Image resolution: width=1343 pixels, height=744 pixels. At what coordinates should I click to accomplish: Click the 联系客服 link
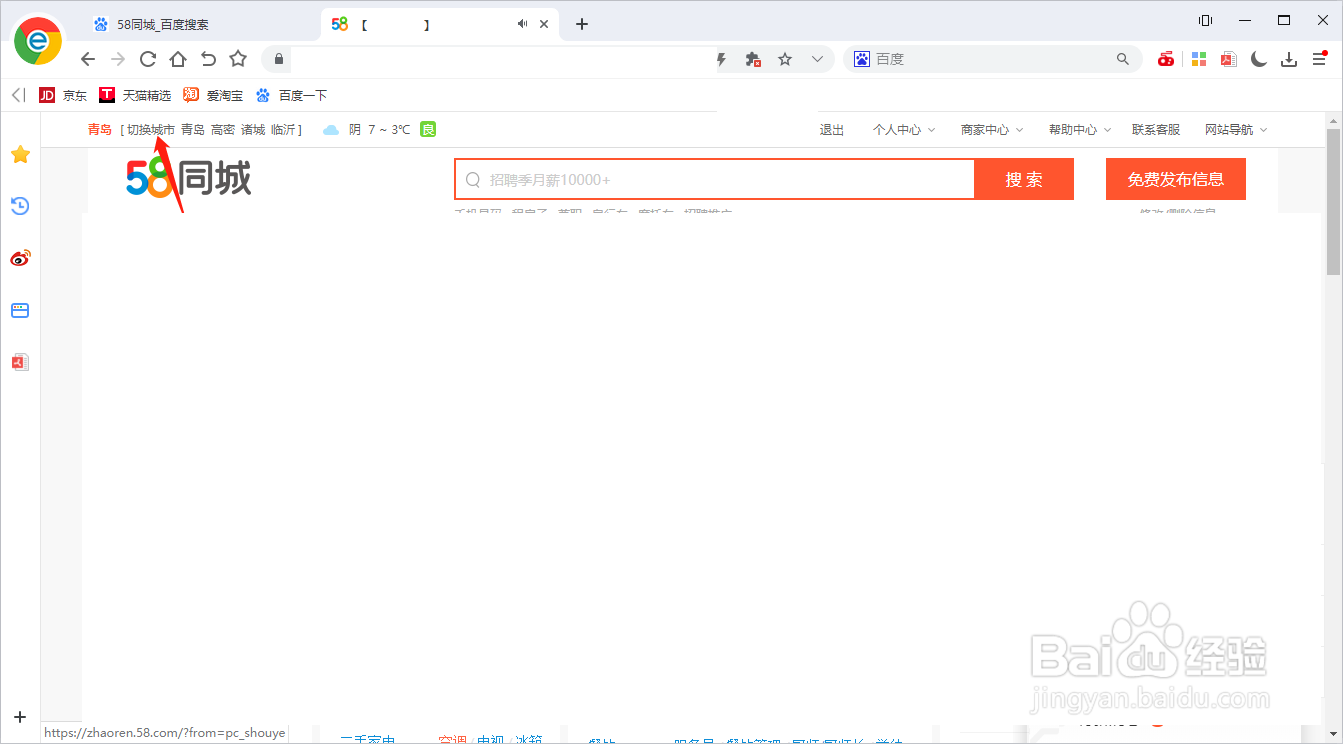coord(1156,130)
